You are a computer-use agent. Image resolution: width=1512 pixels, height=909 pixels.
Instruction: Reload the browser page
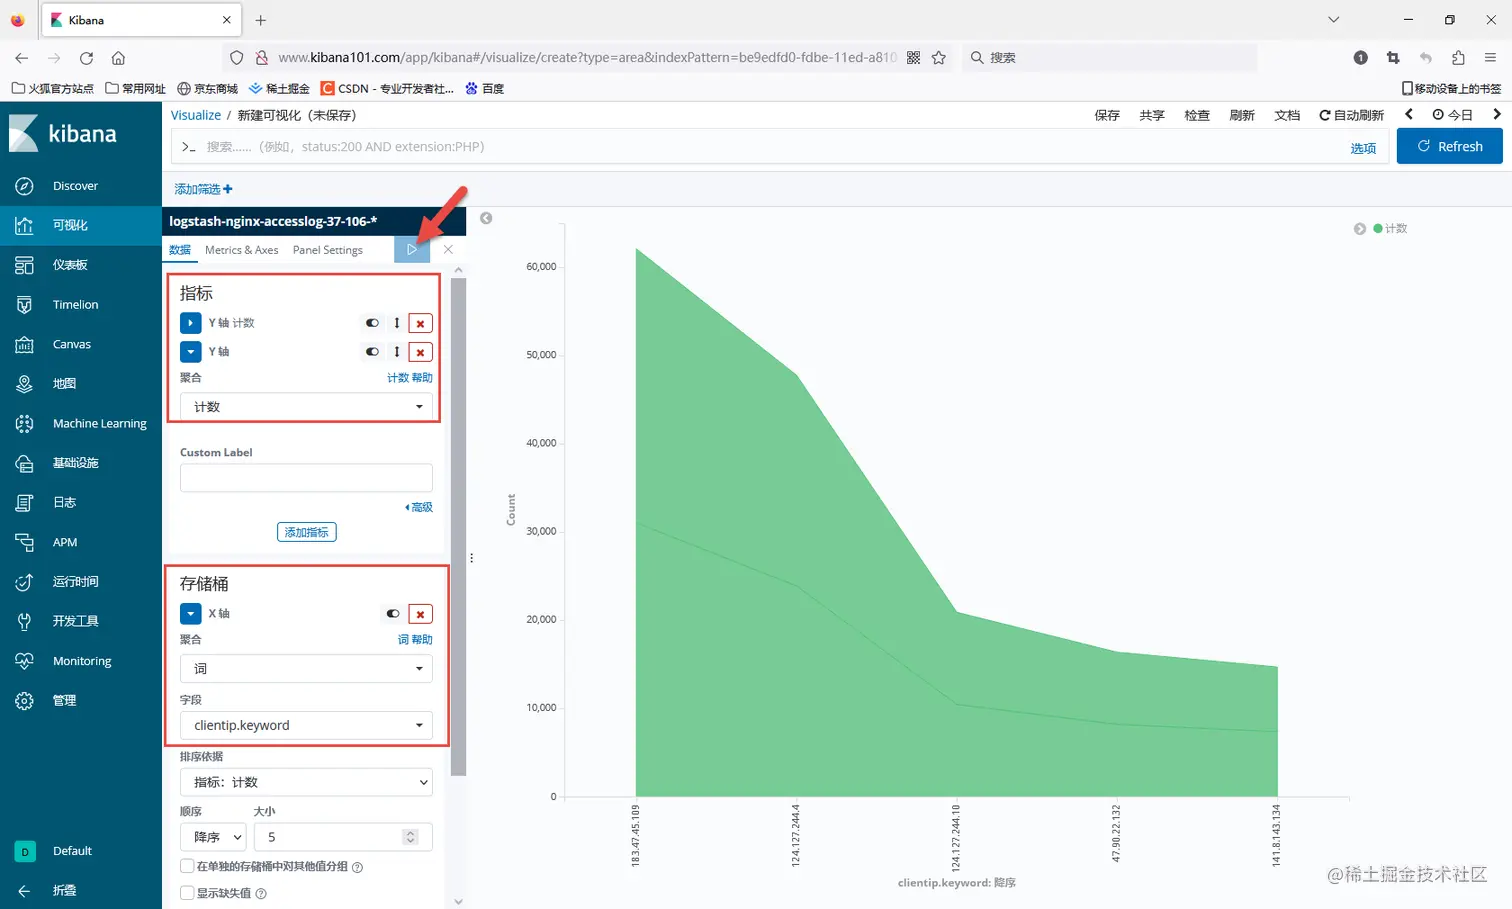[x=86, y=58]
